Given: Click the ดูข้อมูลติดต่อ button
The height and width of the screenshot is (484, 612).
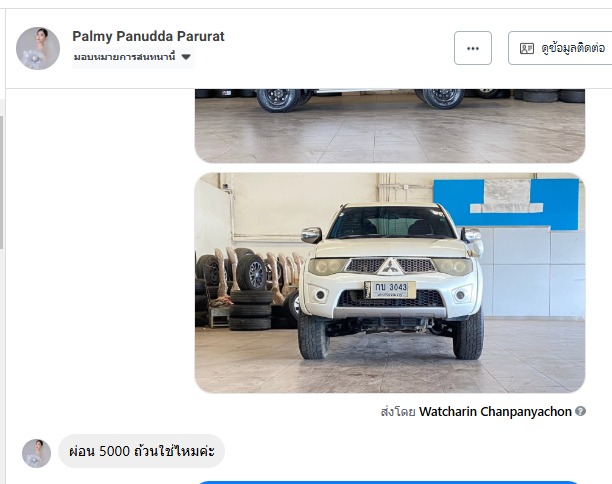Looking at the screenshot, I should pyautogui.click(x=560, y=48).
